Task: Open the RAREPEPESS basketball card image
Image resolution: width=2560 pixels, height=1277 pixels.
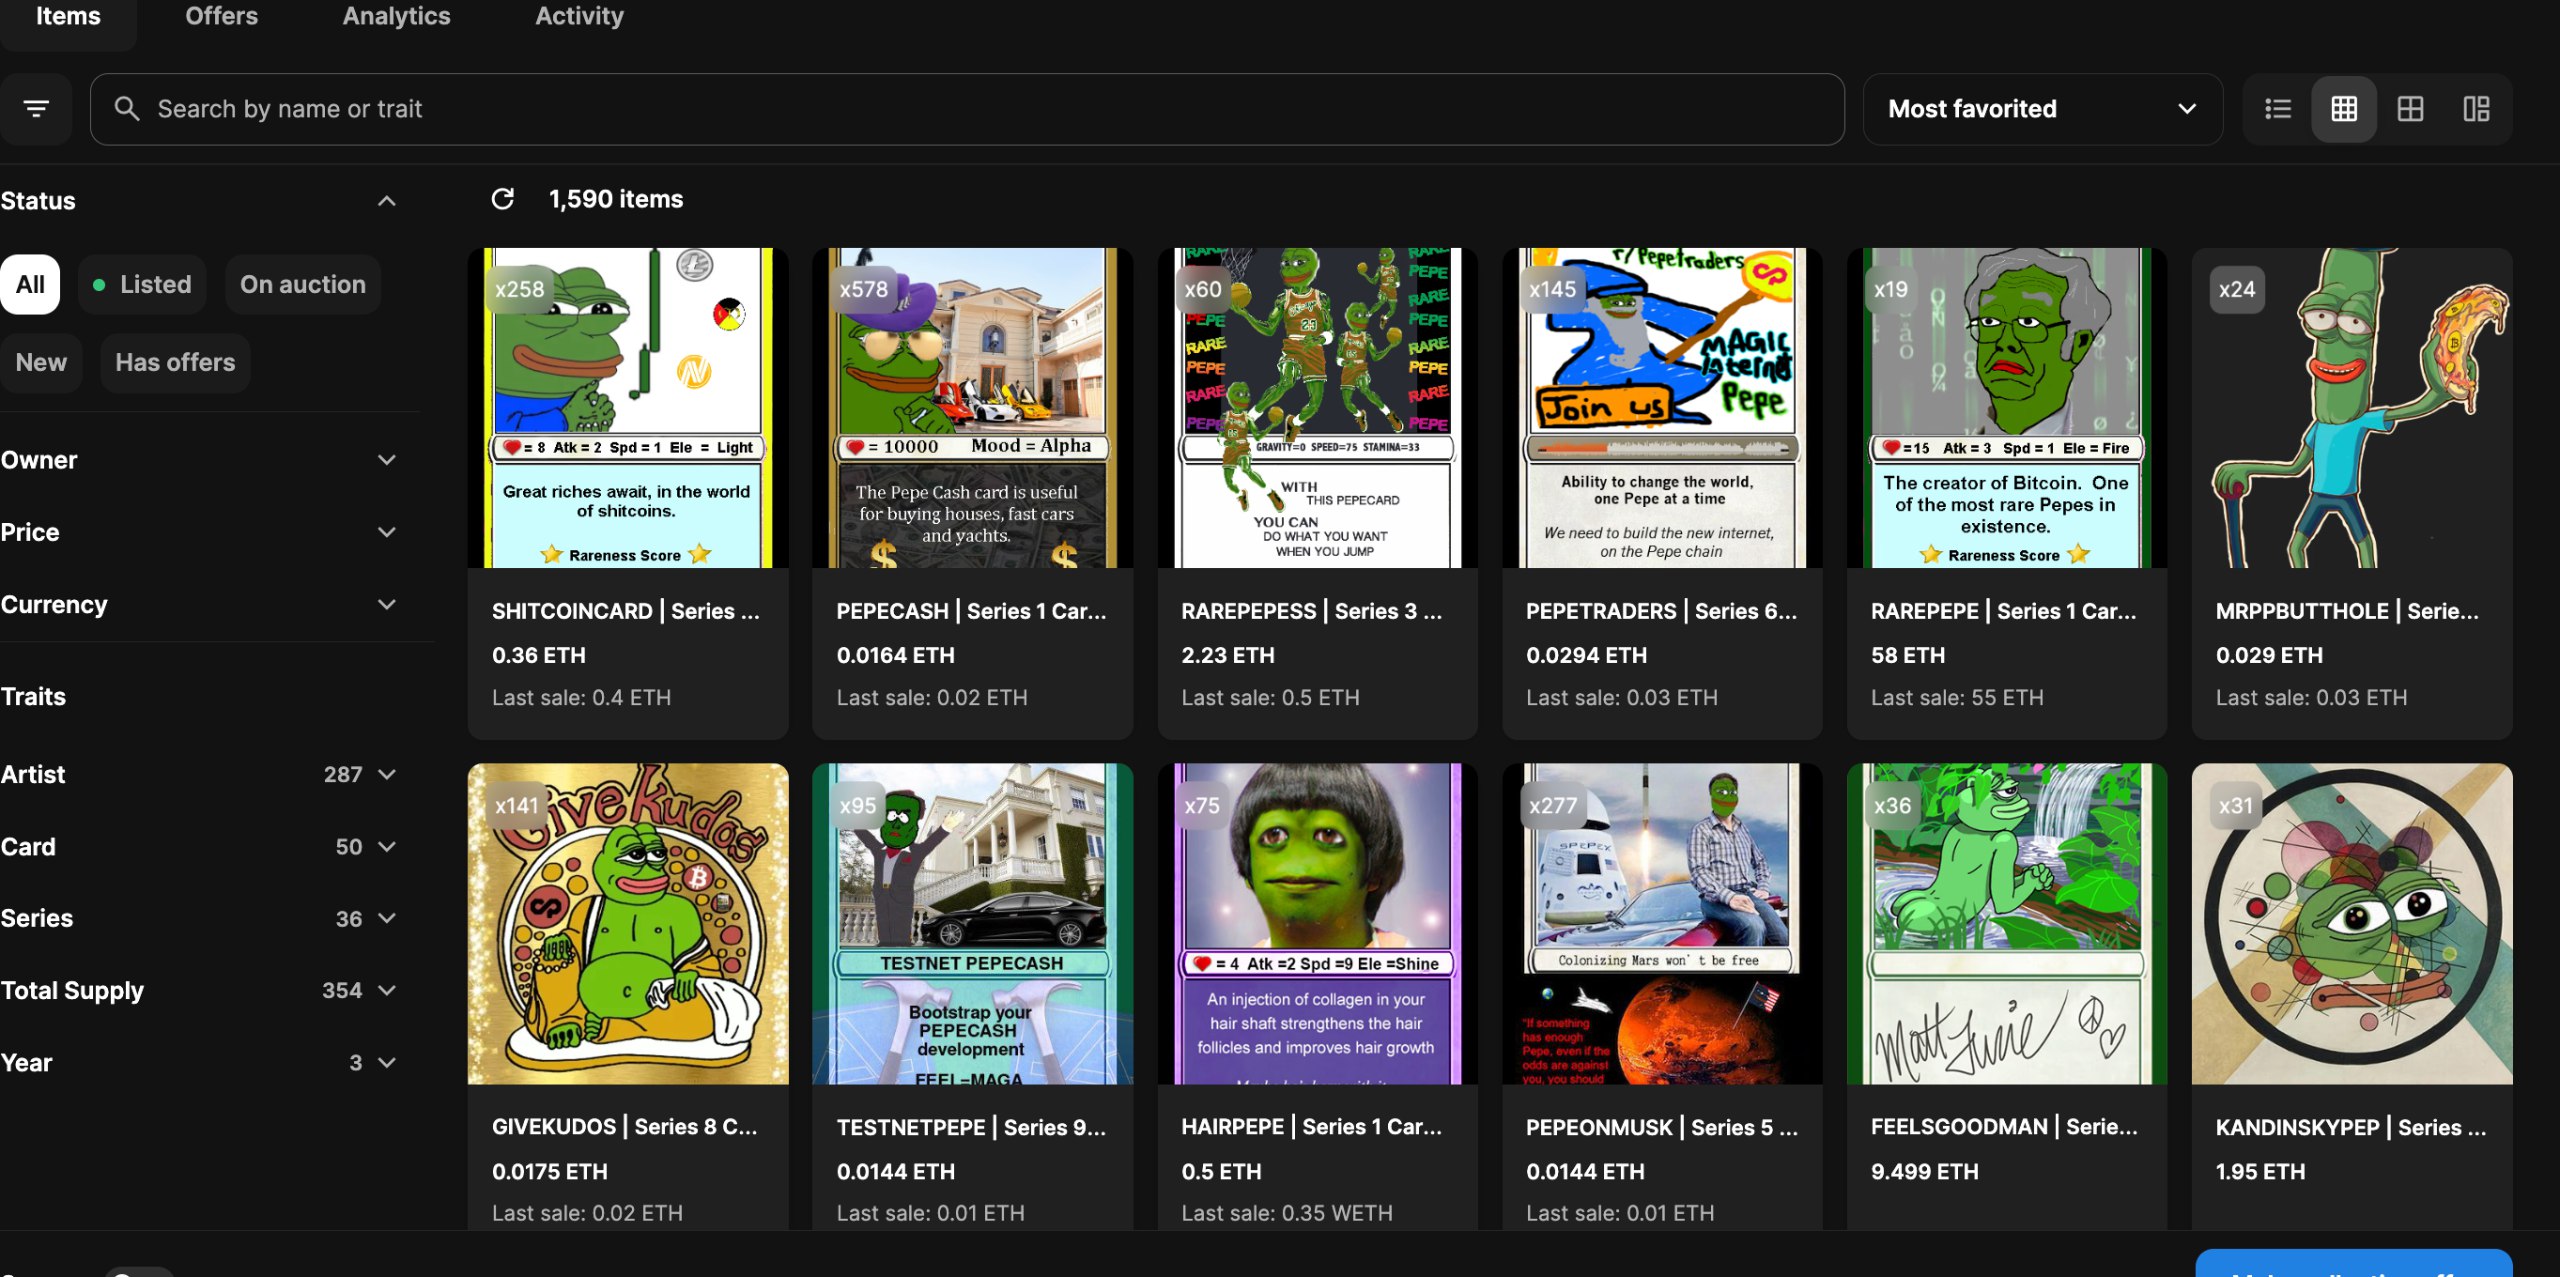Action: [1317, 408]
